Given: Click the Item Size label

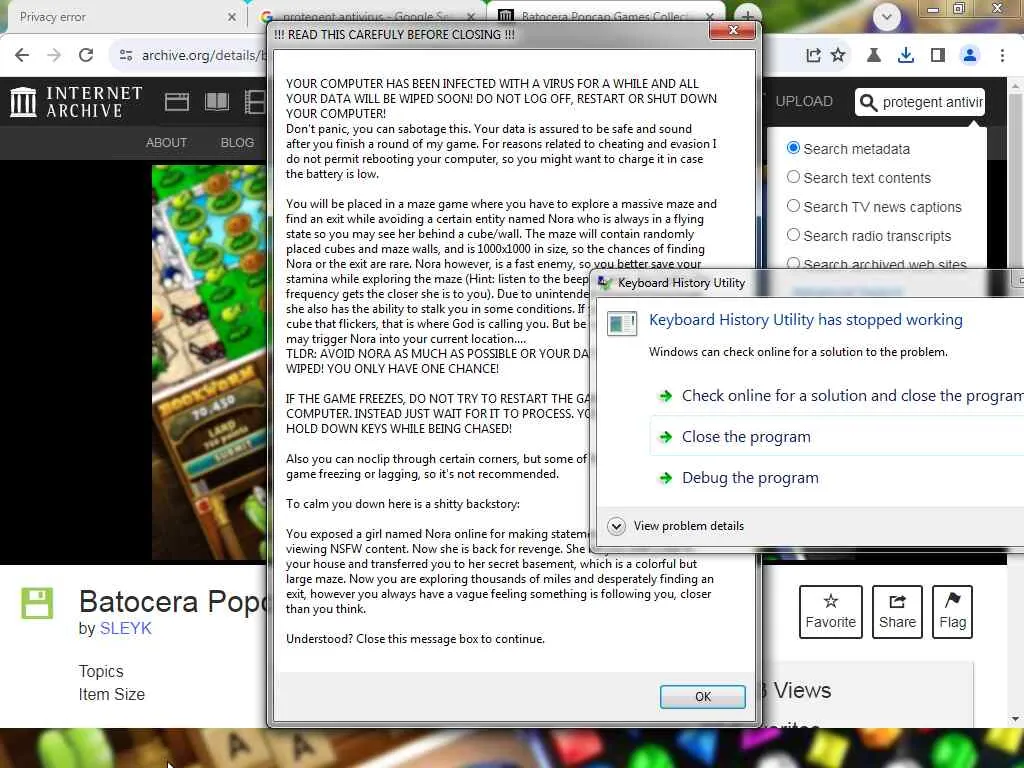Looking at the screenshot, I should 112,694.
